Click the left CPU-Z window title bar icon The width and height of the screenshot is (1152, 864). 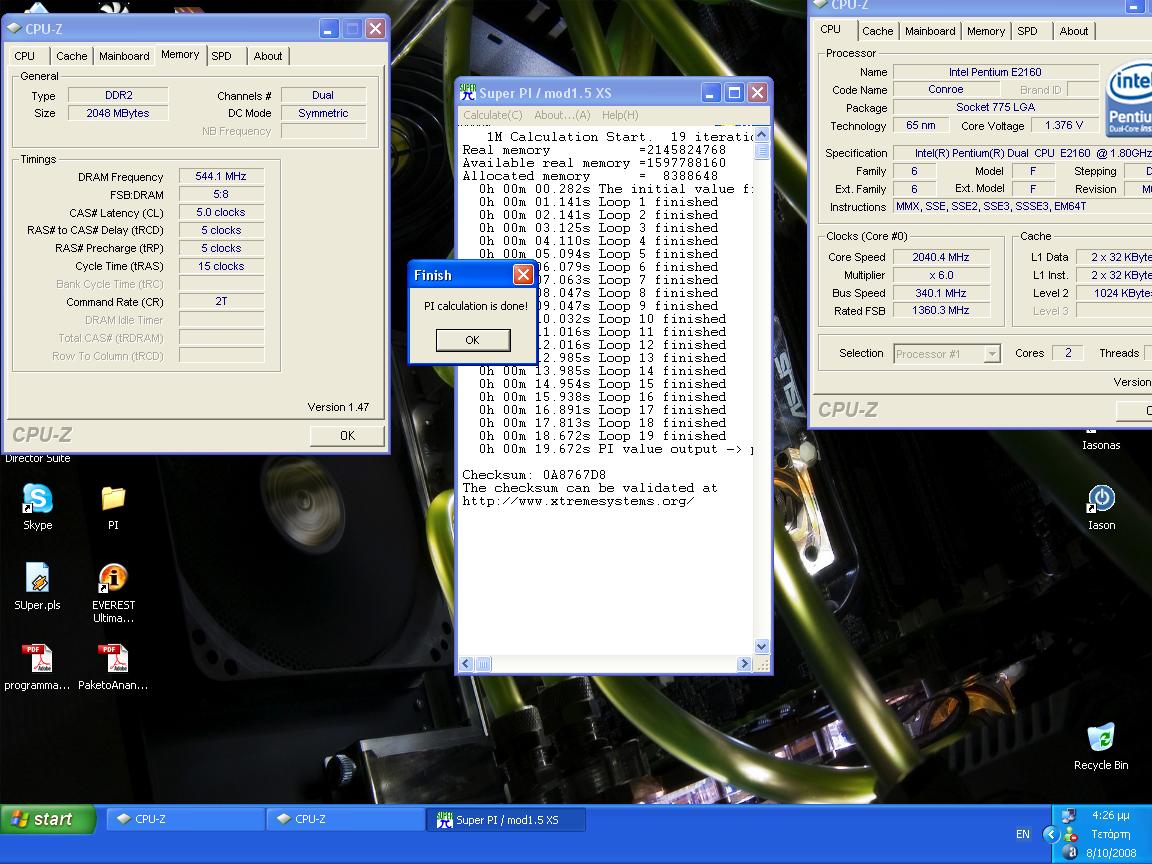pyautogui.click(x=14, y=29)
